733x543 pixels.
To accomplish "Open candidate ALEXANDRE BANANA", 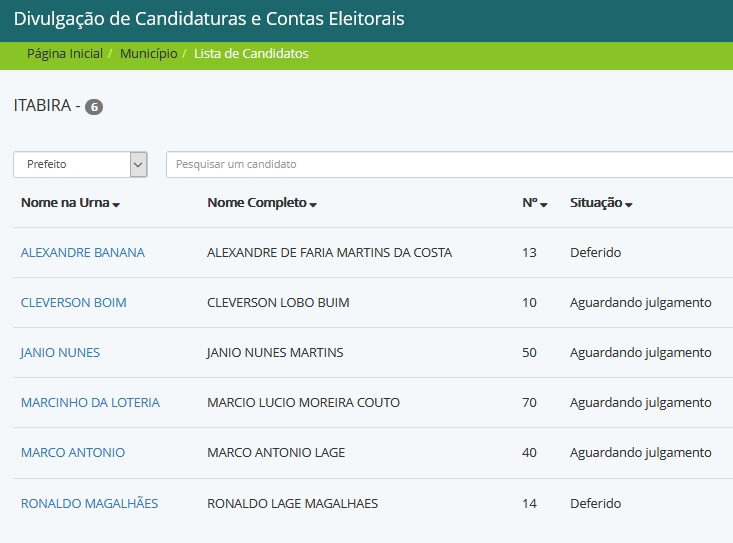I will [83, 252].
